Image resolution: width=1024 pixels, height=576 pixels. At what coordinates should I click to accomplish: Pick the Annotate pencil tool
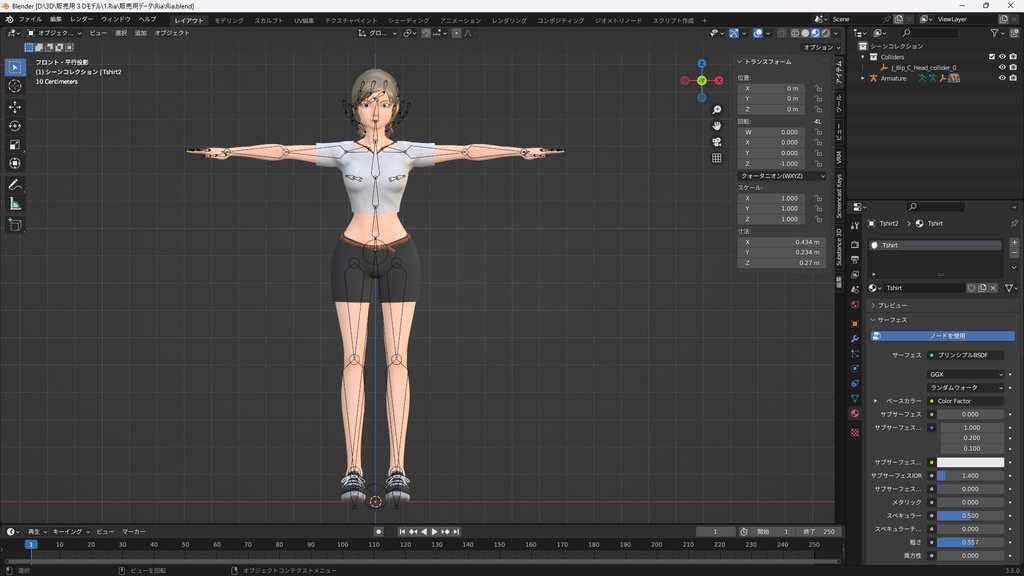click(x=15, y=185)
